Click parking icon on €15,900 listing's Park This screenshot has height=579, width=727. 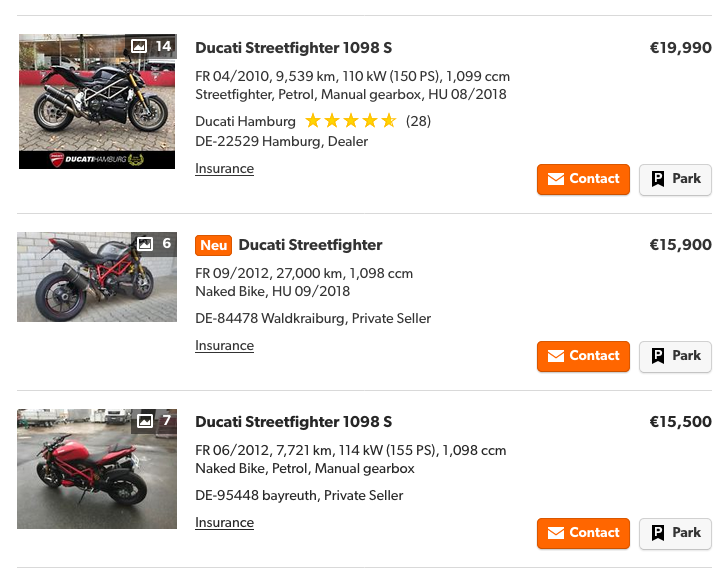[658, 356]
